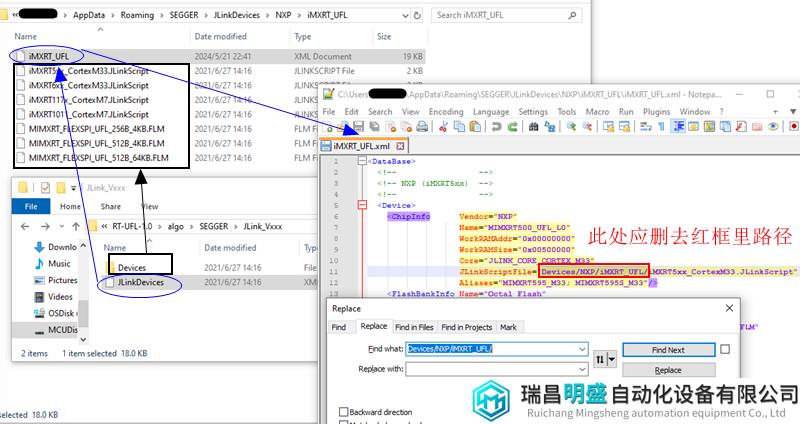Click the Zoom Out magnifier icon
The image size is (800, 424).
click(x=587, y=126)
